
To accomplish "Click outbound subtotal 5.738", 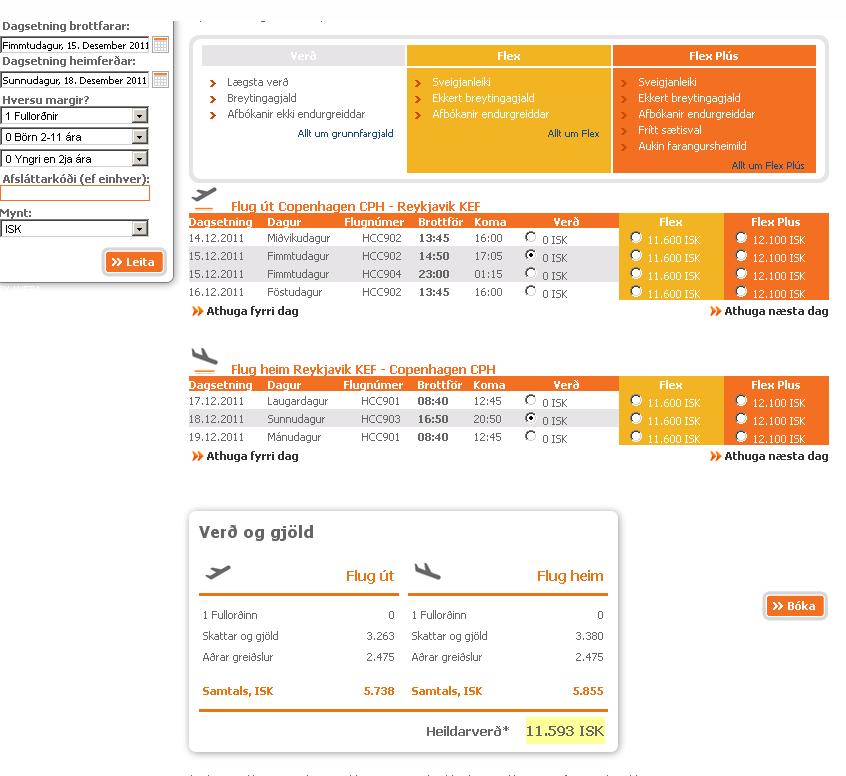I will point(379,691).
